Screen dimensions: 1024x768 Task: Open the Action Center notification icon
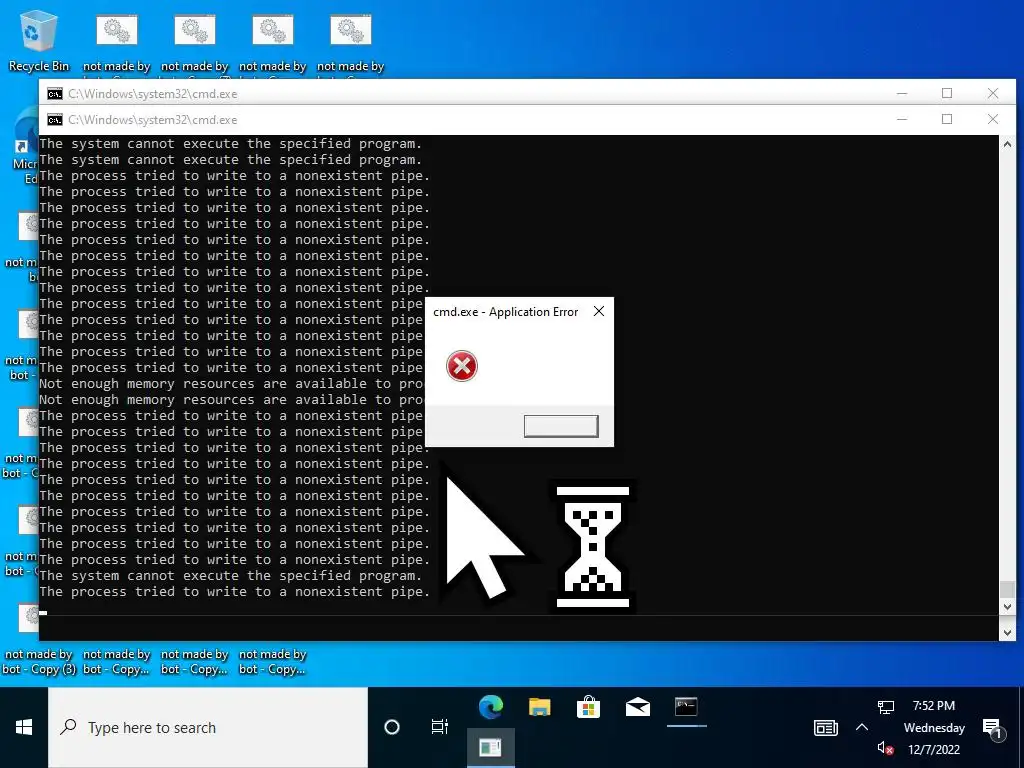tap(993, 728)
